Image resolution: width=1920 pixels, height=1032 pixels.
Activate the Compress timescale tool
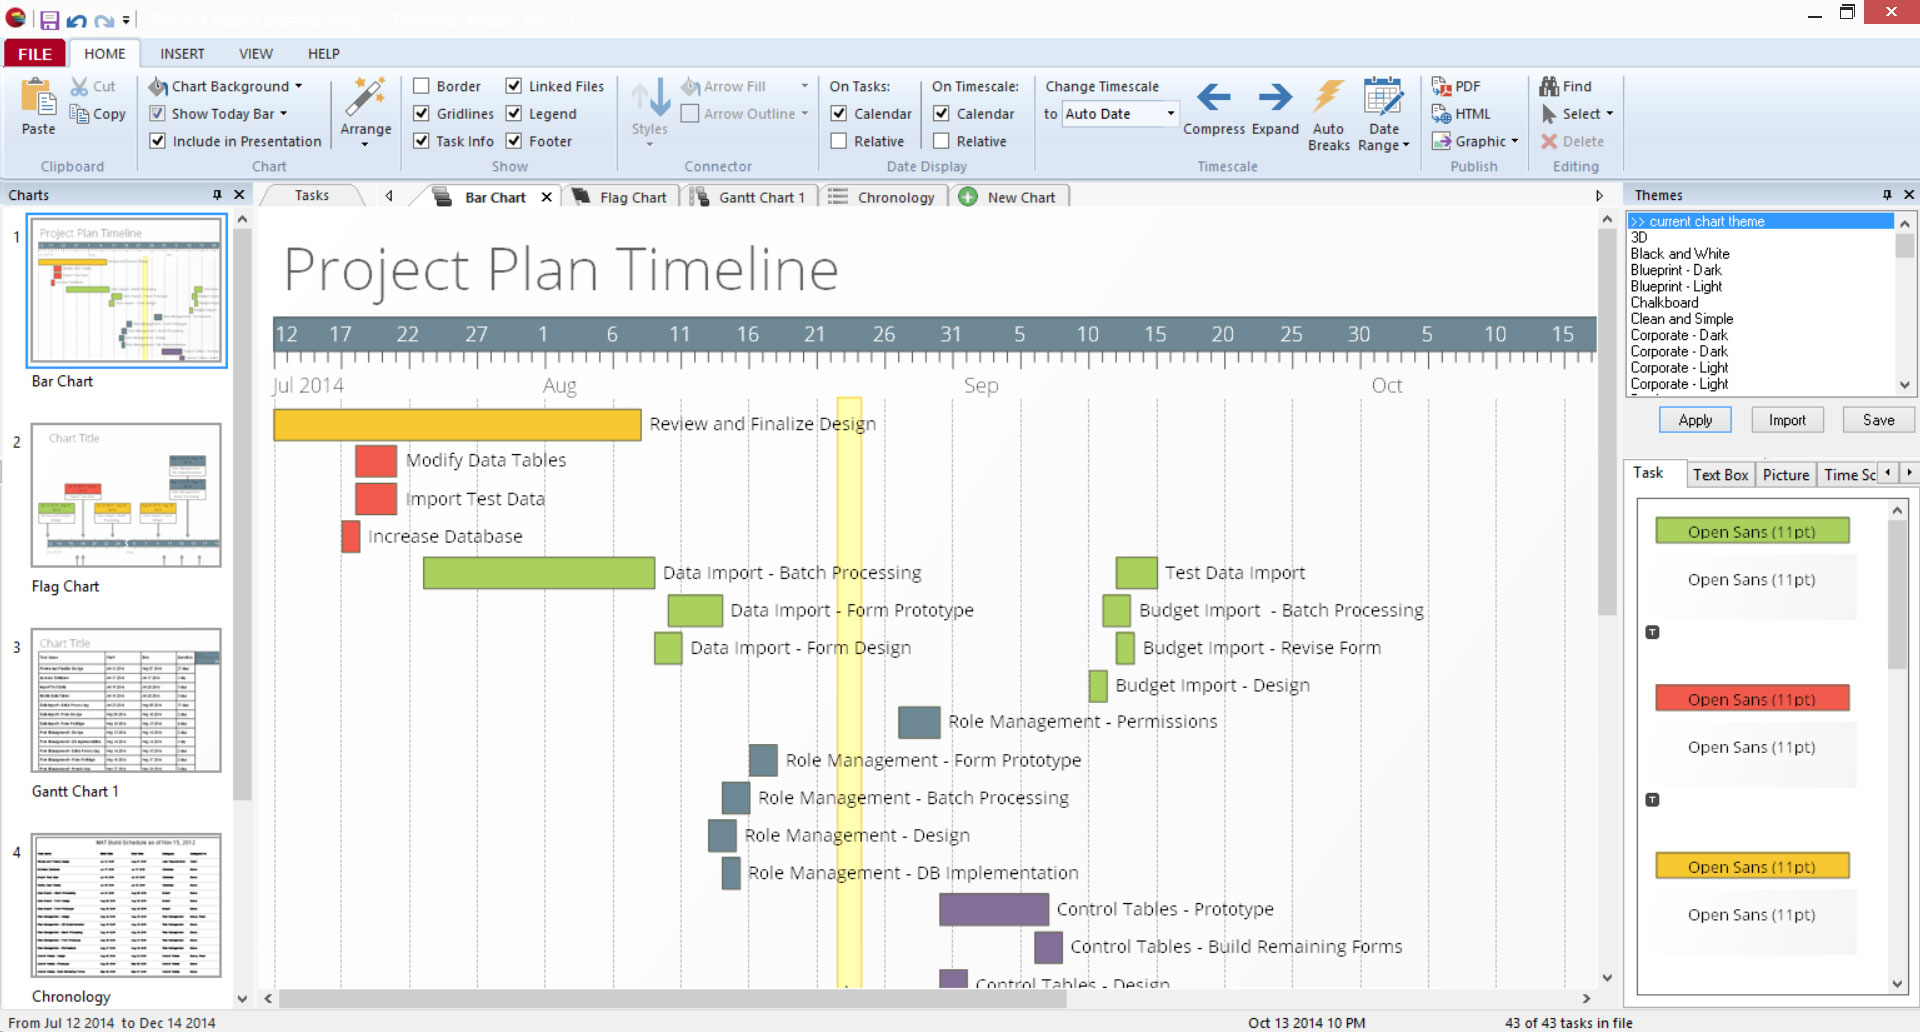(x=1213, y=110)
